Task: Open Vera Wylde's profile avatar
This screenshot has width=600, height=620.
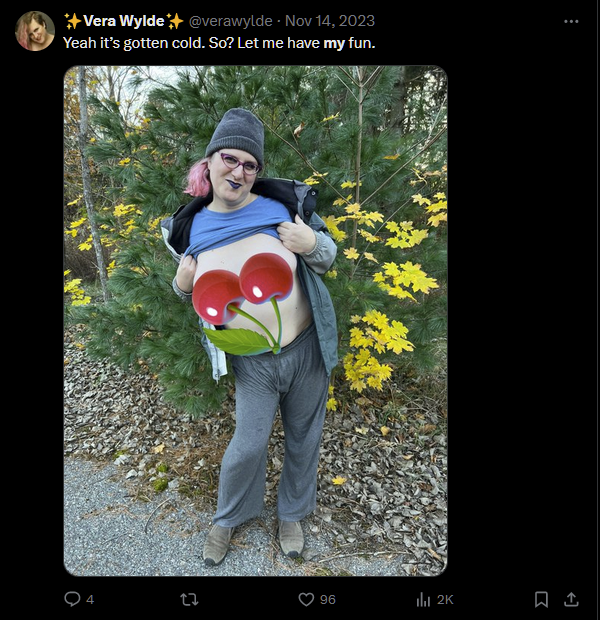Action: [x=35, y=31]
